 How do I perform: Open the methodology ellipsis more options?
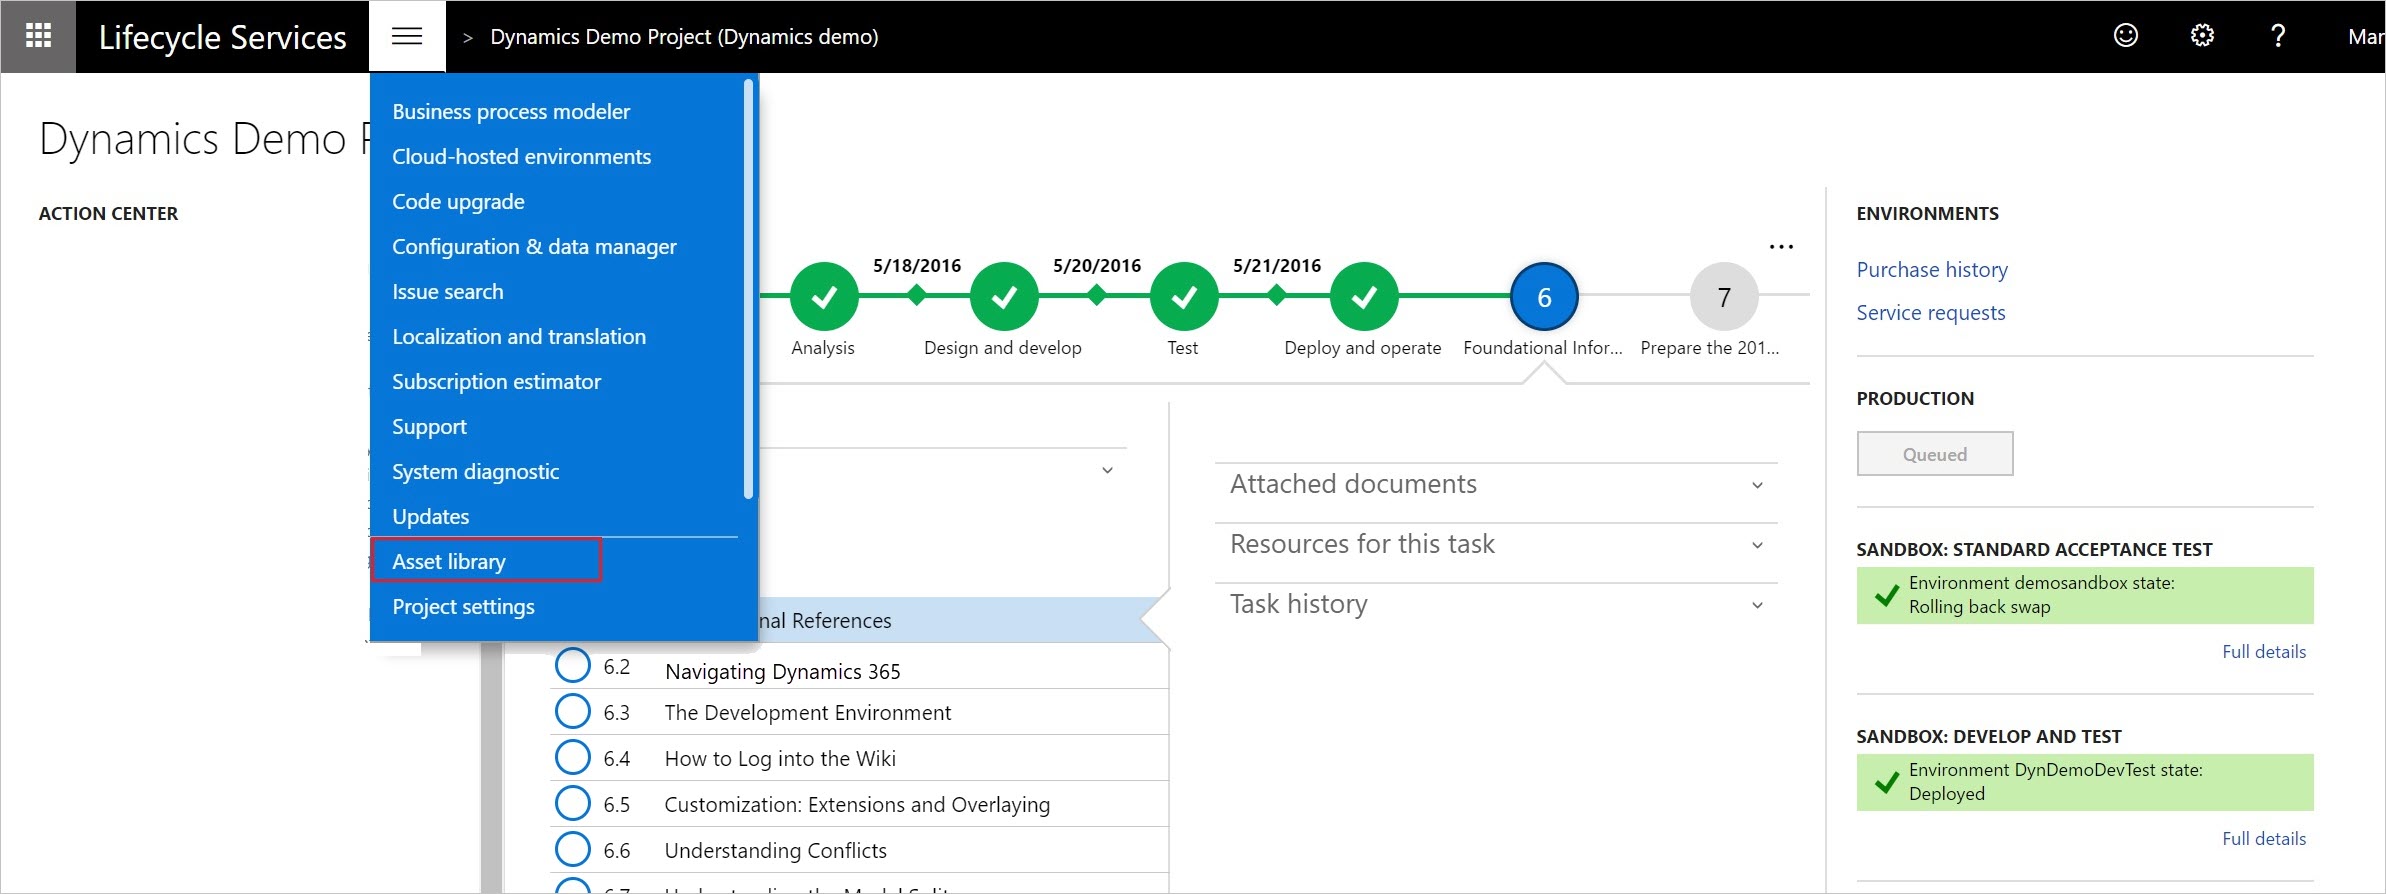[1781, 246]
